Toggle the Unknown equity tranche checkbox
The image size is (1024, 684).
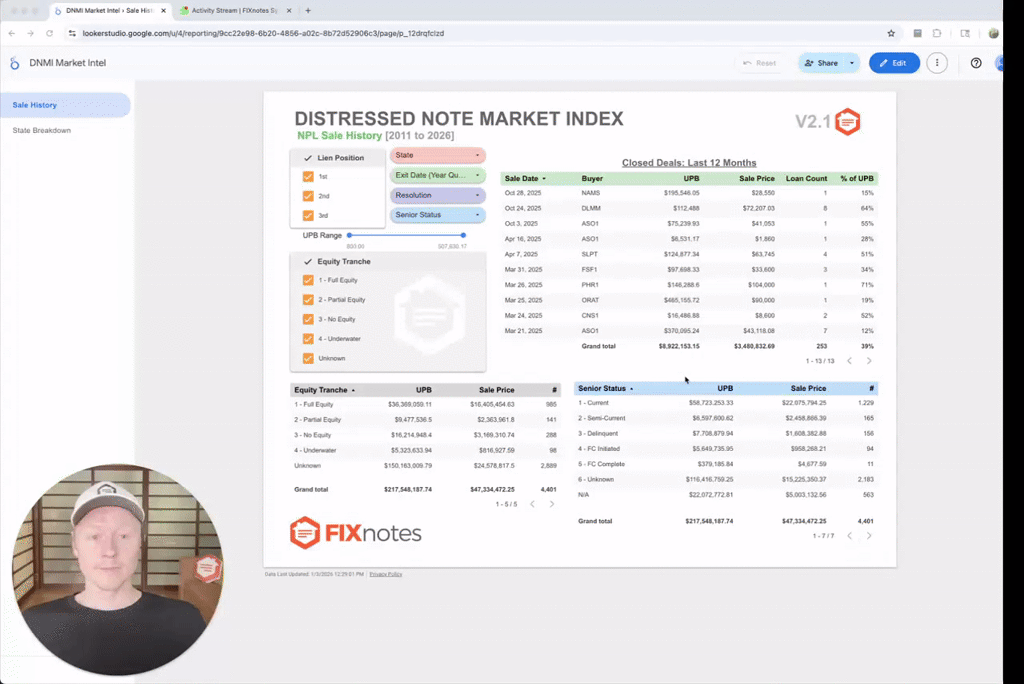pos(308,359)
